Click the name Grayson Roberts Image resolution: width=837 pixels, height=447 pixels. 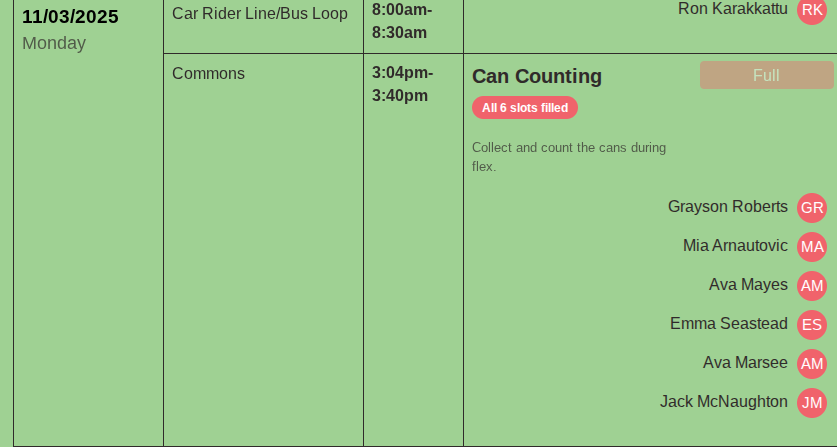tap(728, 207)
